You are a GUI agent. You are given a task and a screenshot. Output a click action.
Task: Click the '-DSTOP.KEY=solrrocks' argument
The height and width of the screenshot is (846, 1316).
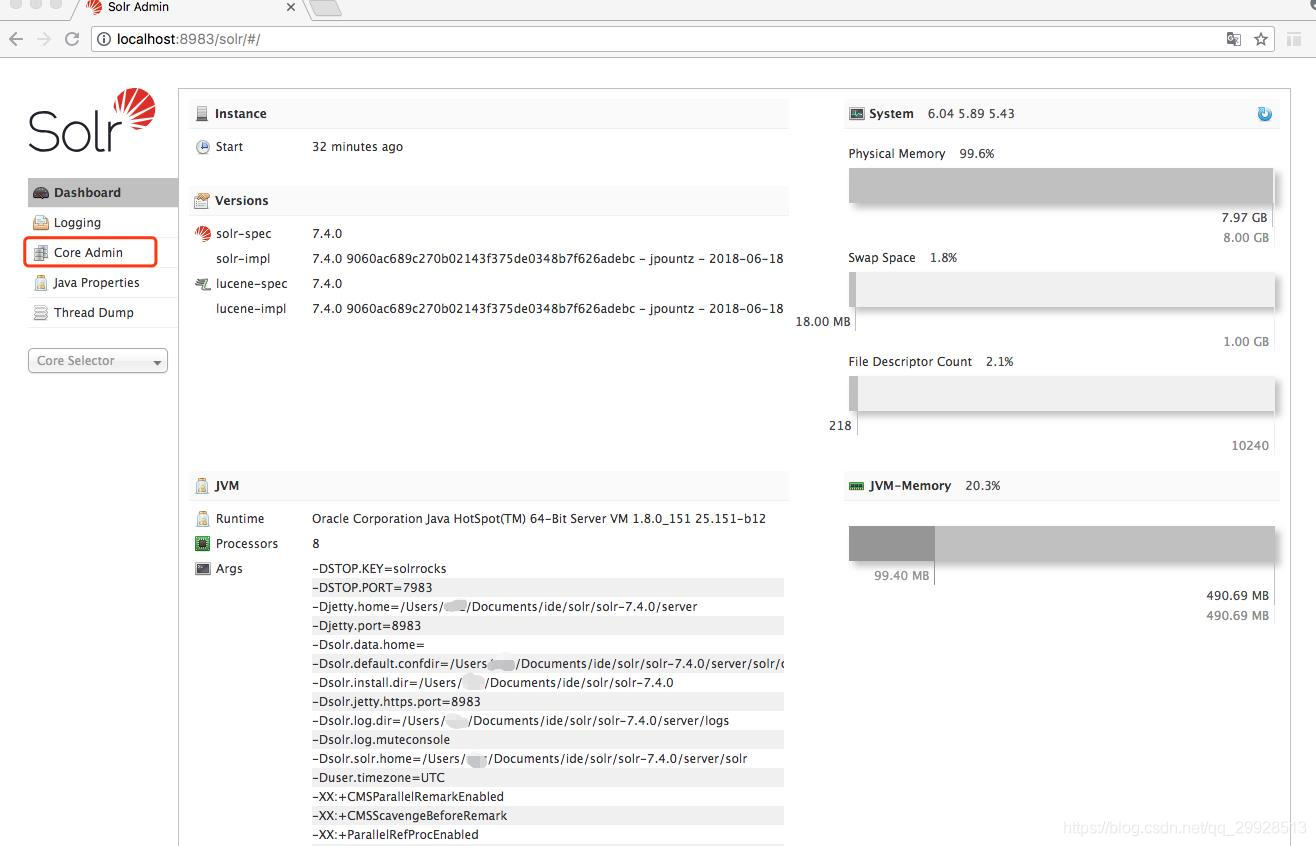[x=379, y=568]
